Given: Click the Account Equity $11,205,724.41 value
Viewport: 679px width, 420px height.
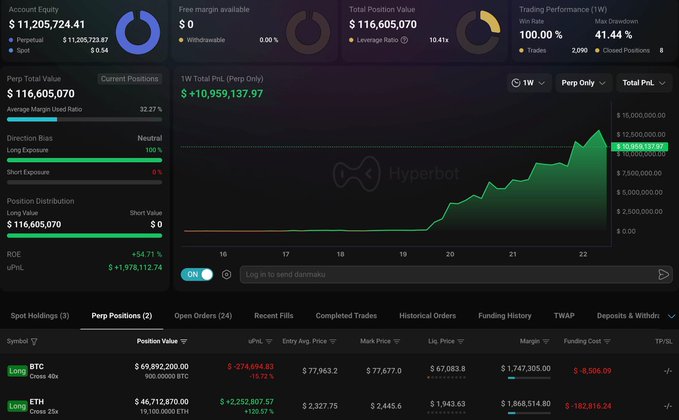Looking at the screenshot, I should tap(47, 25).
